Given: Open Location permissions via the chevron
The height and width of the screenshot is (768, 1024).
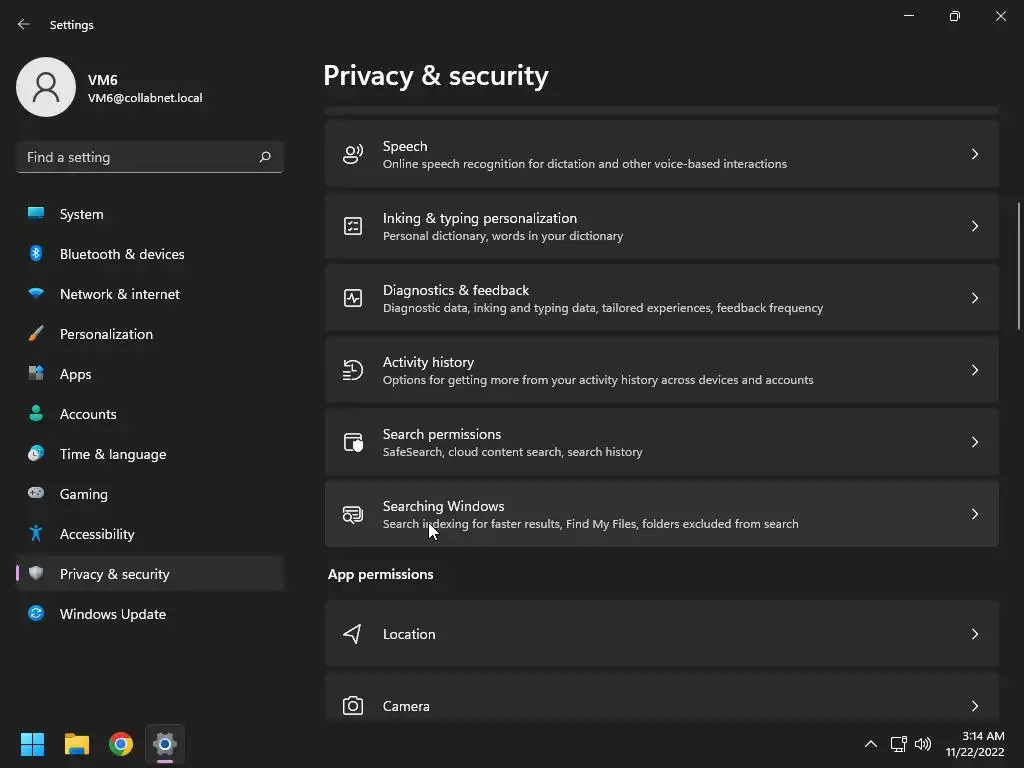Looking at the screenshot, I should click(975, 634).
